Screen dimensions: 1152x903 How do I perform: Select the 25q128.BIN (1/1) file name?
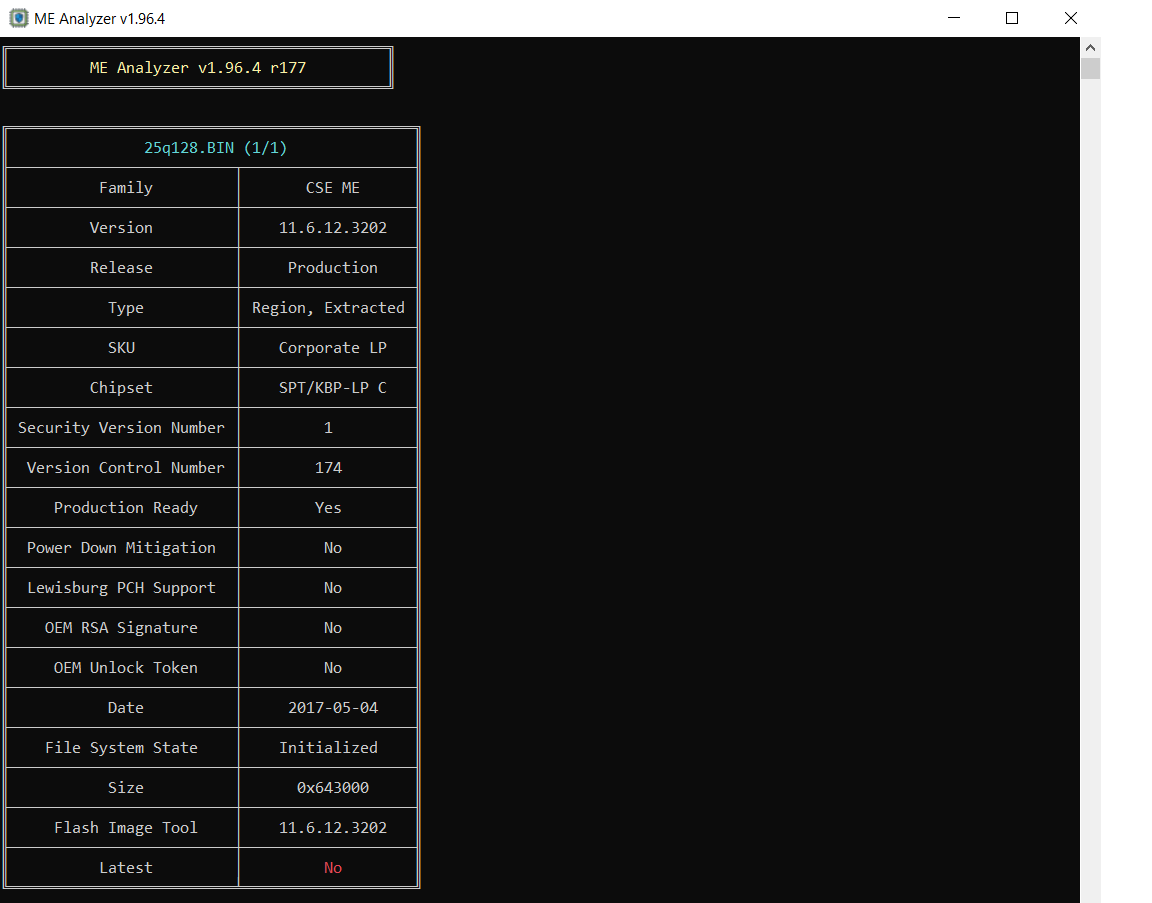pyautogui.click(x=215, y=148)
